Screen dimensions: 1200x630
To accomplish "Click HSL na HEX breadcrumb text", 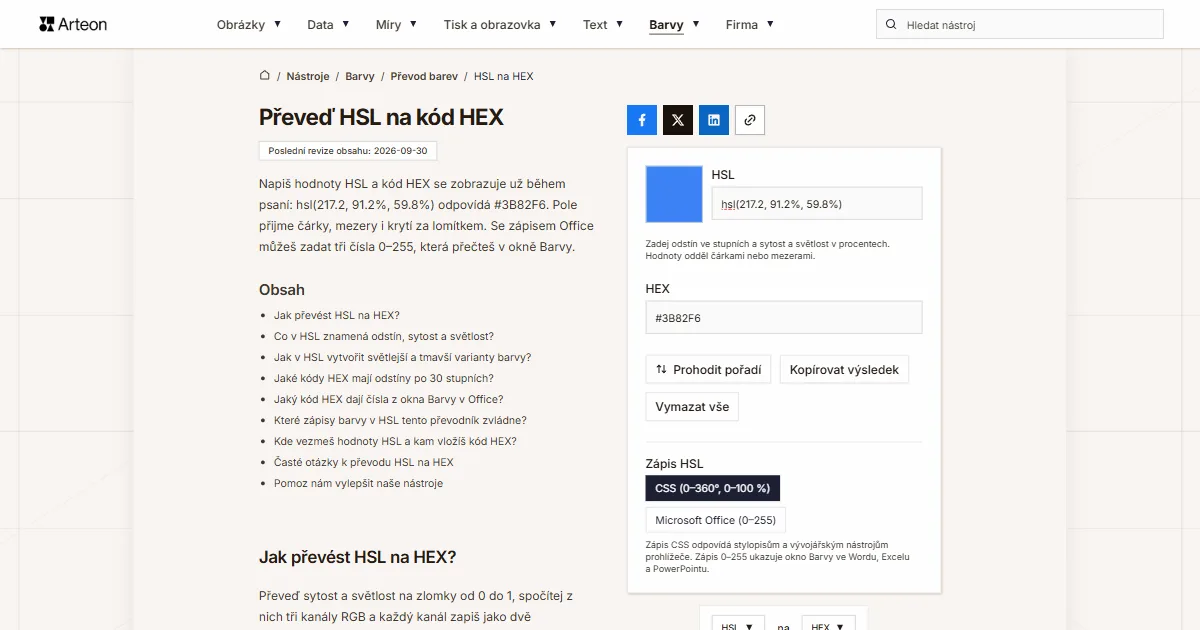I will click(504, 76).
